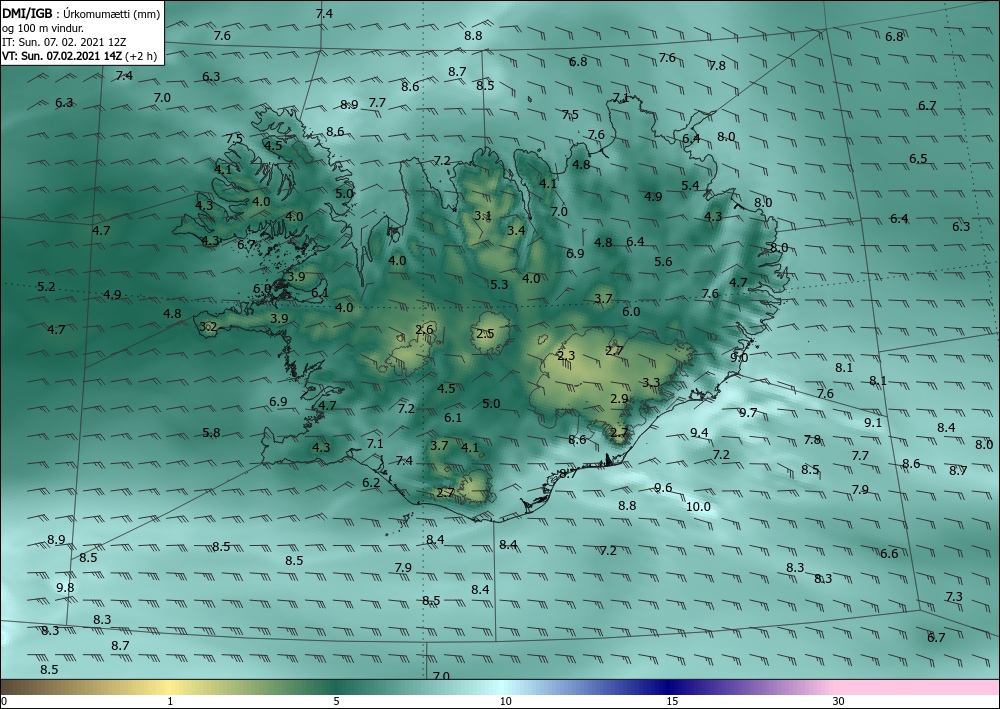Click the 9.1 map value
The height and width of the screenshot is (709, 1000).
(x=873, y=423)
